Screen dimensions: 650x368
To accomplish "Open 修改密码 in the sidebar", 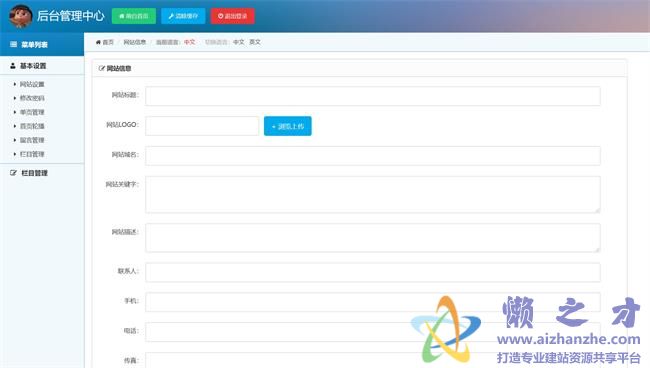I will pyautogui.click(x=32, y=98).
